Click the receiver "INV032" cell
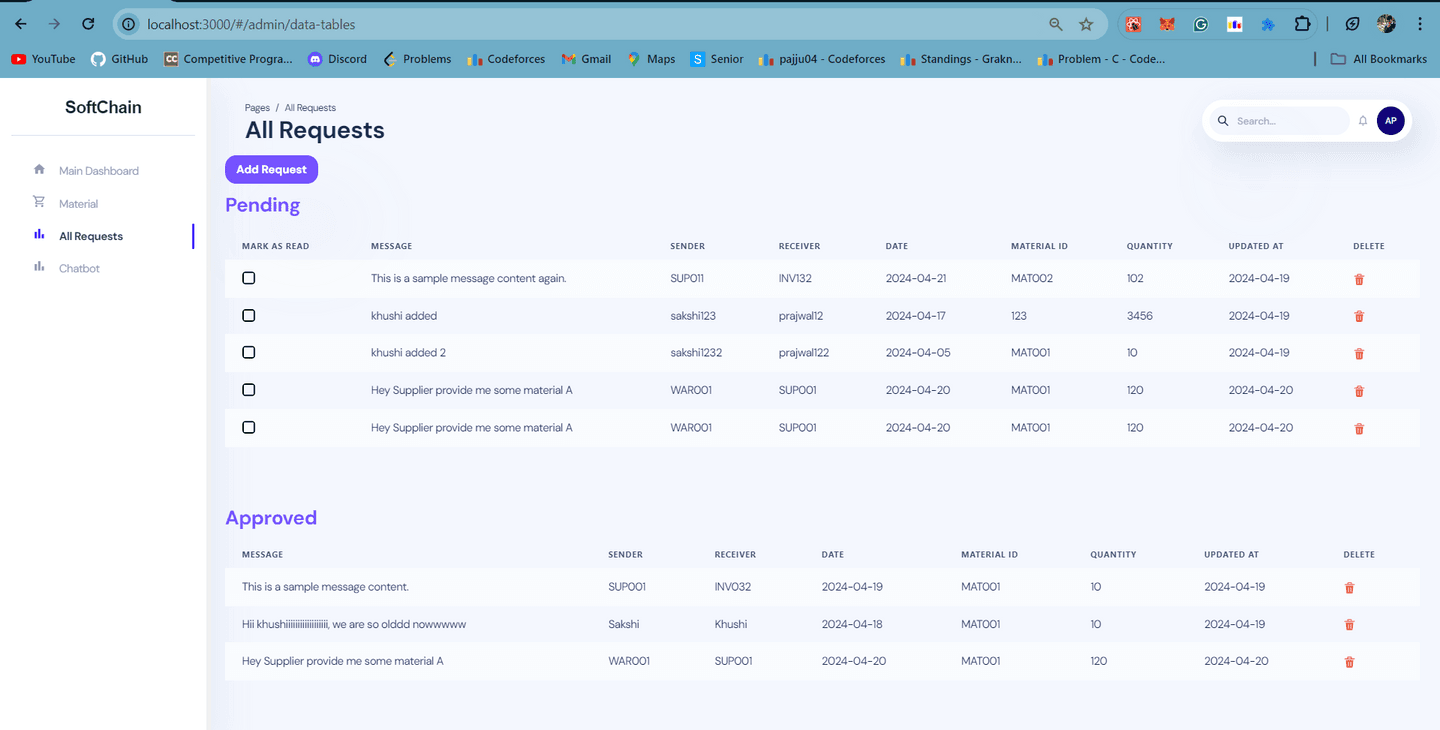This screenshot has width=1440, height=730. pos(733,587)
